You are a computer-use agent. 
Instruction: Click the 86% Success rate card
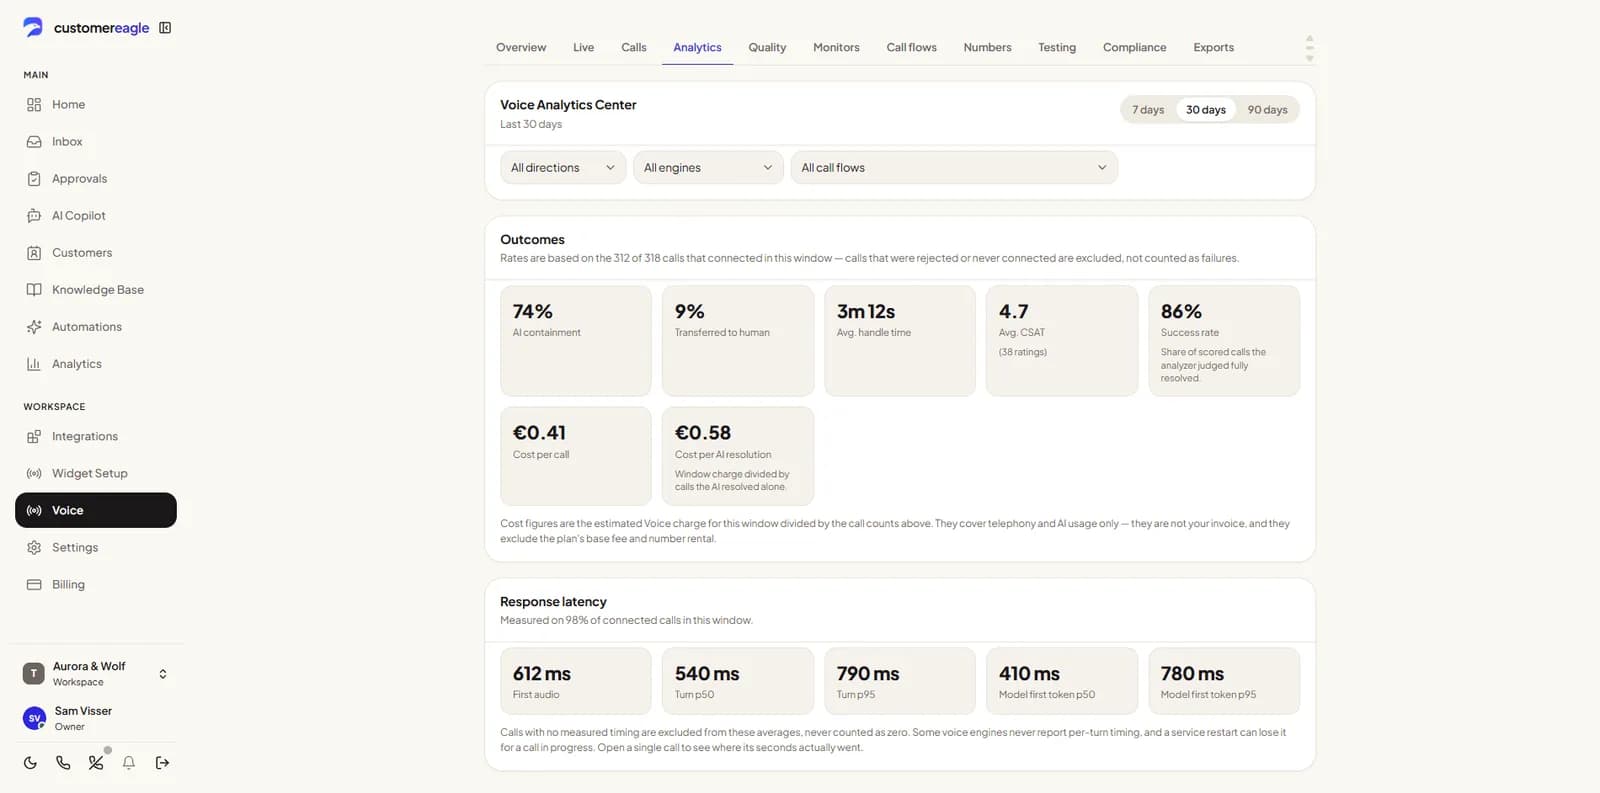pos(1224,341)
